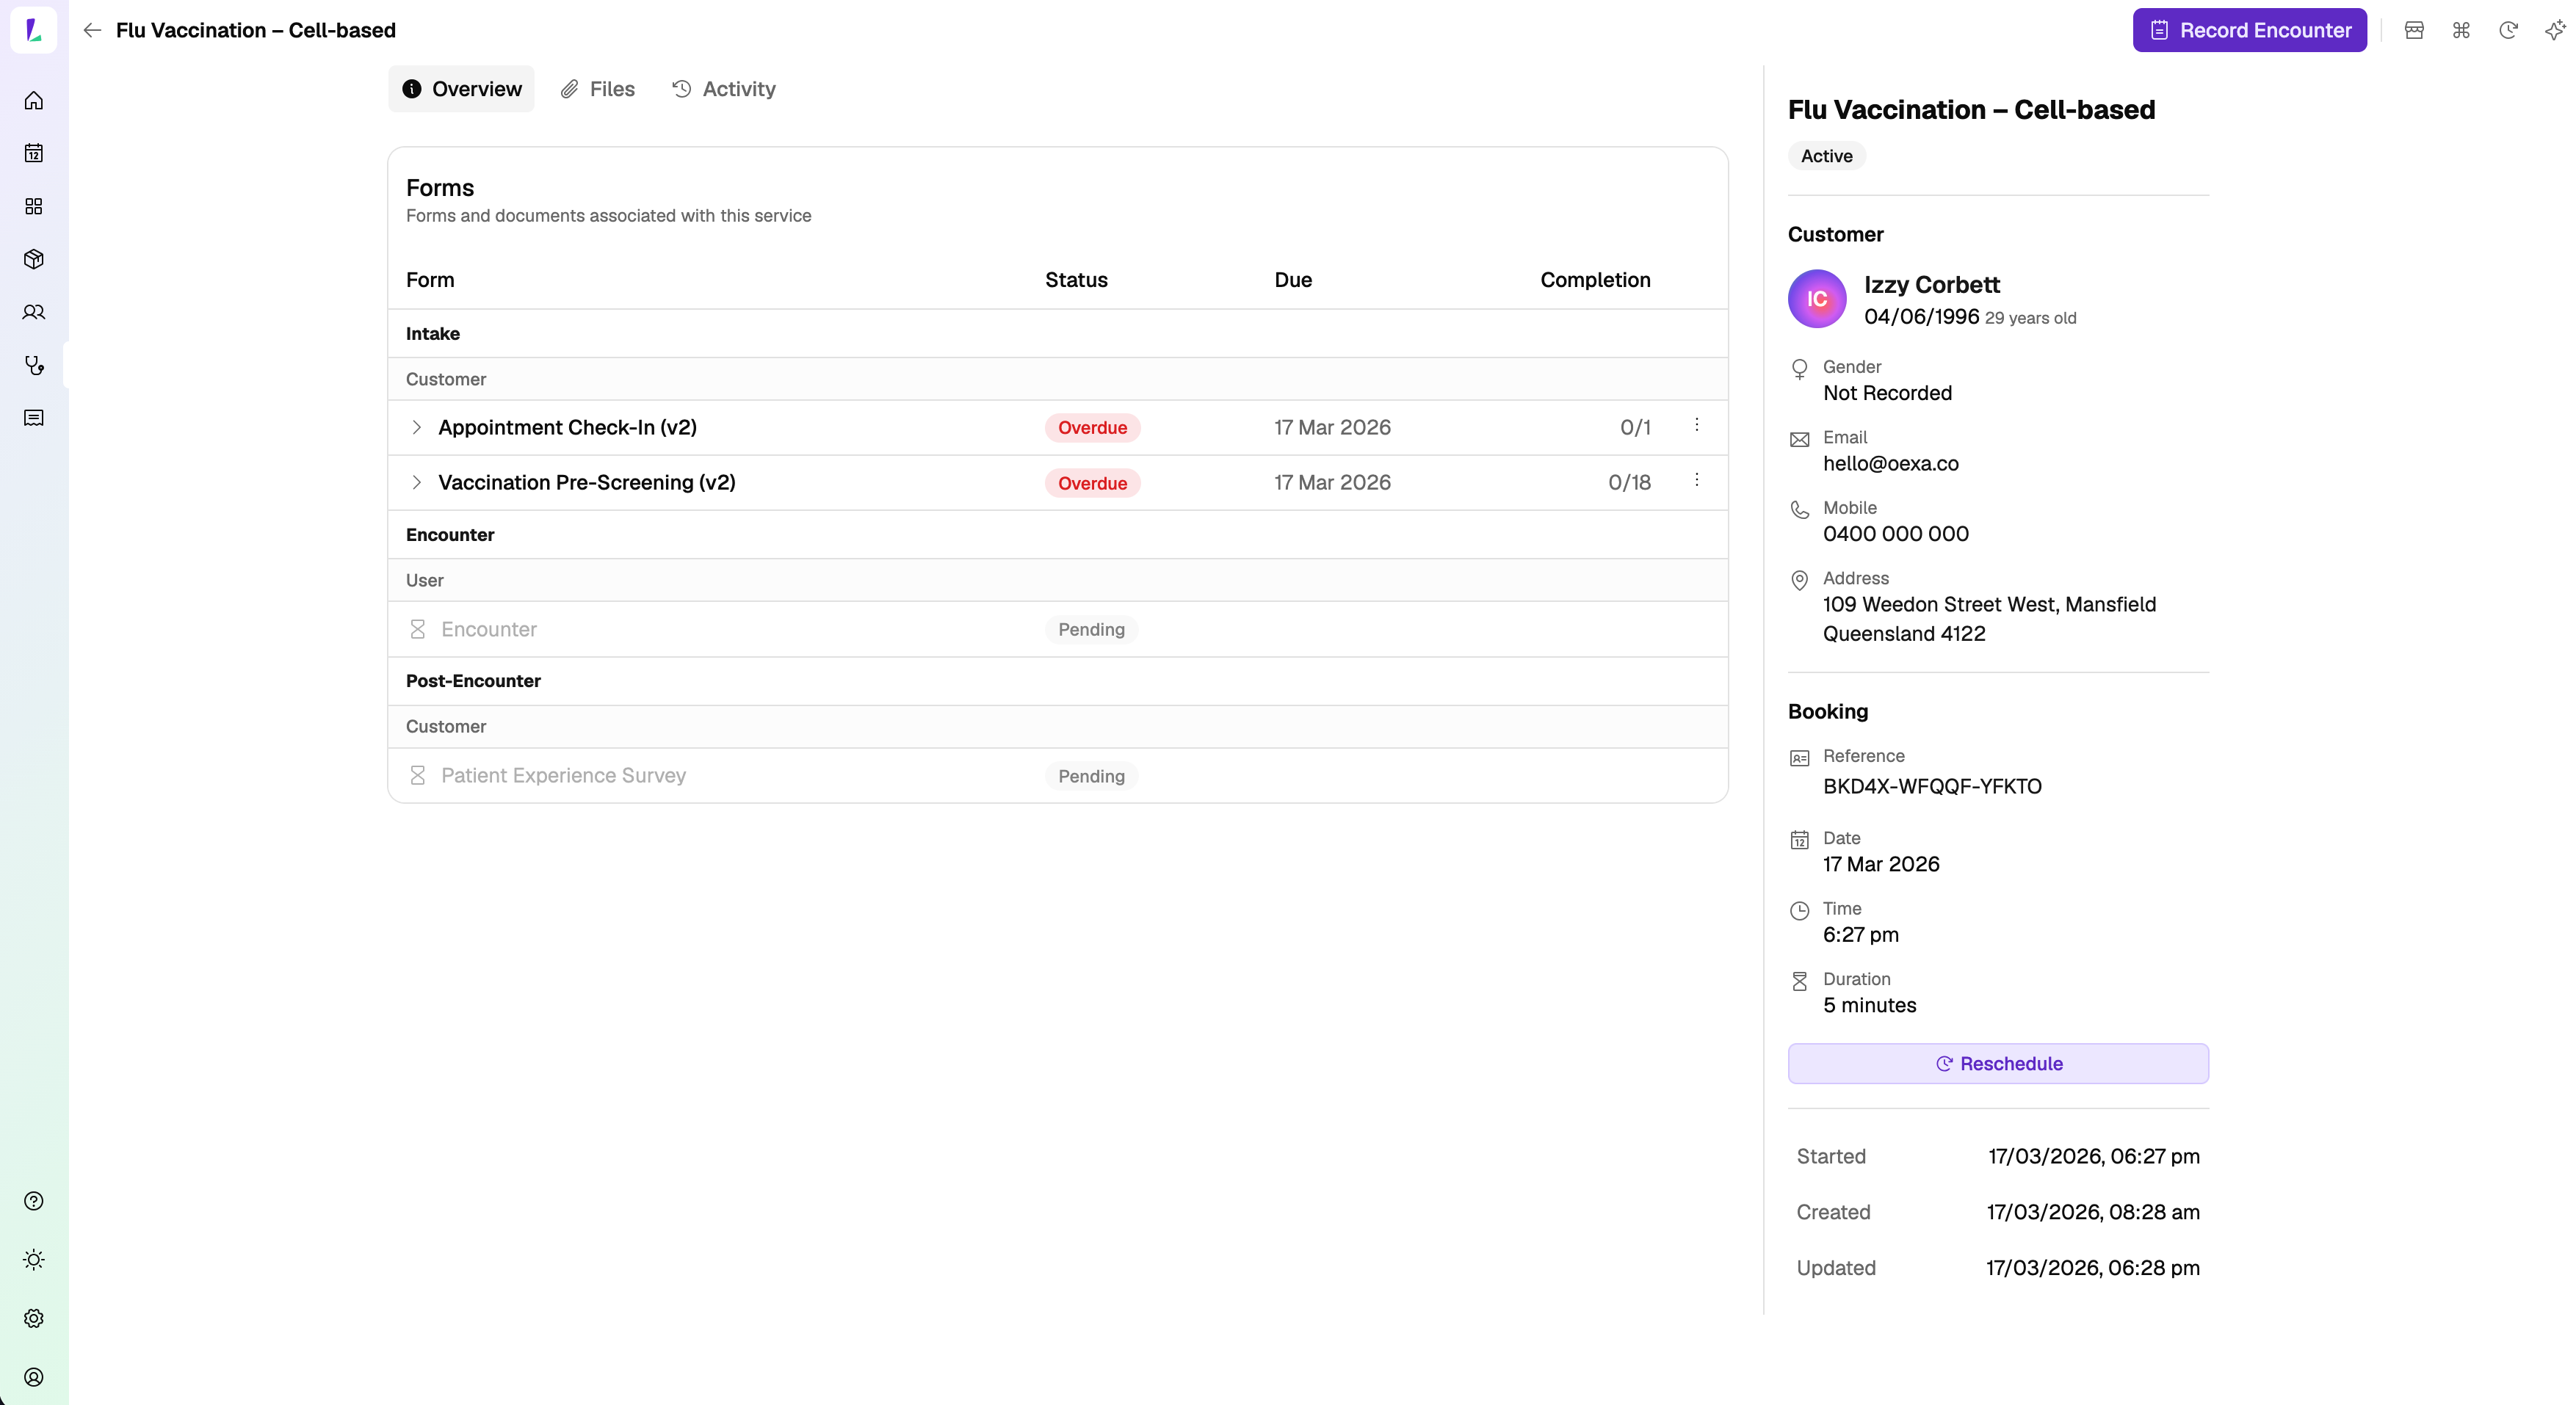Open the settings gear icon
Image resolution: width=2576 pixels, height=1405 pixels.
click(34, 1319)
